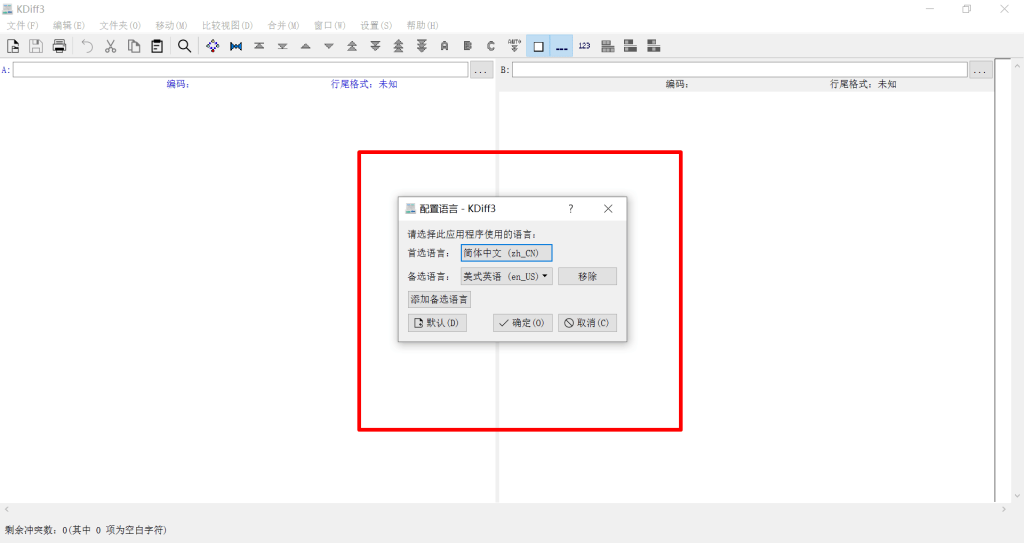Click horizontal scrollbar right arrow
Screen dimensions: 1024x543
[x=1004, y=509]
